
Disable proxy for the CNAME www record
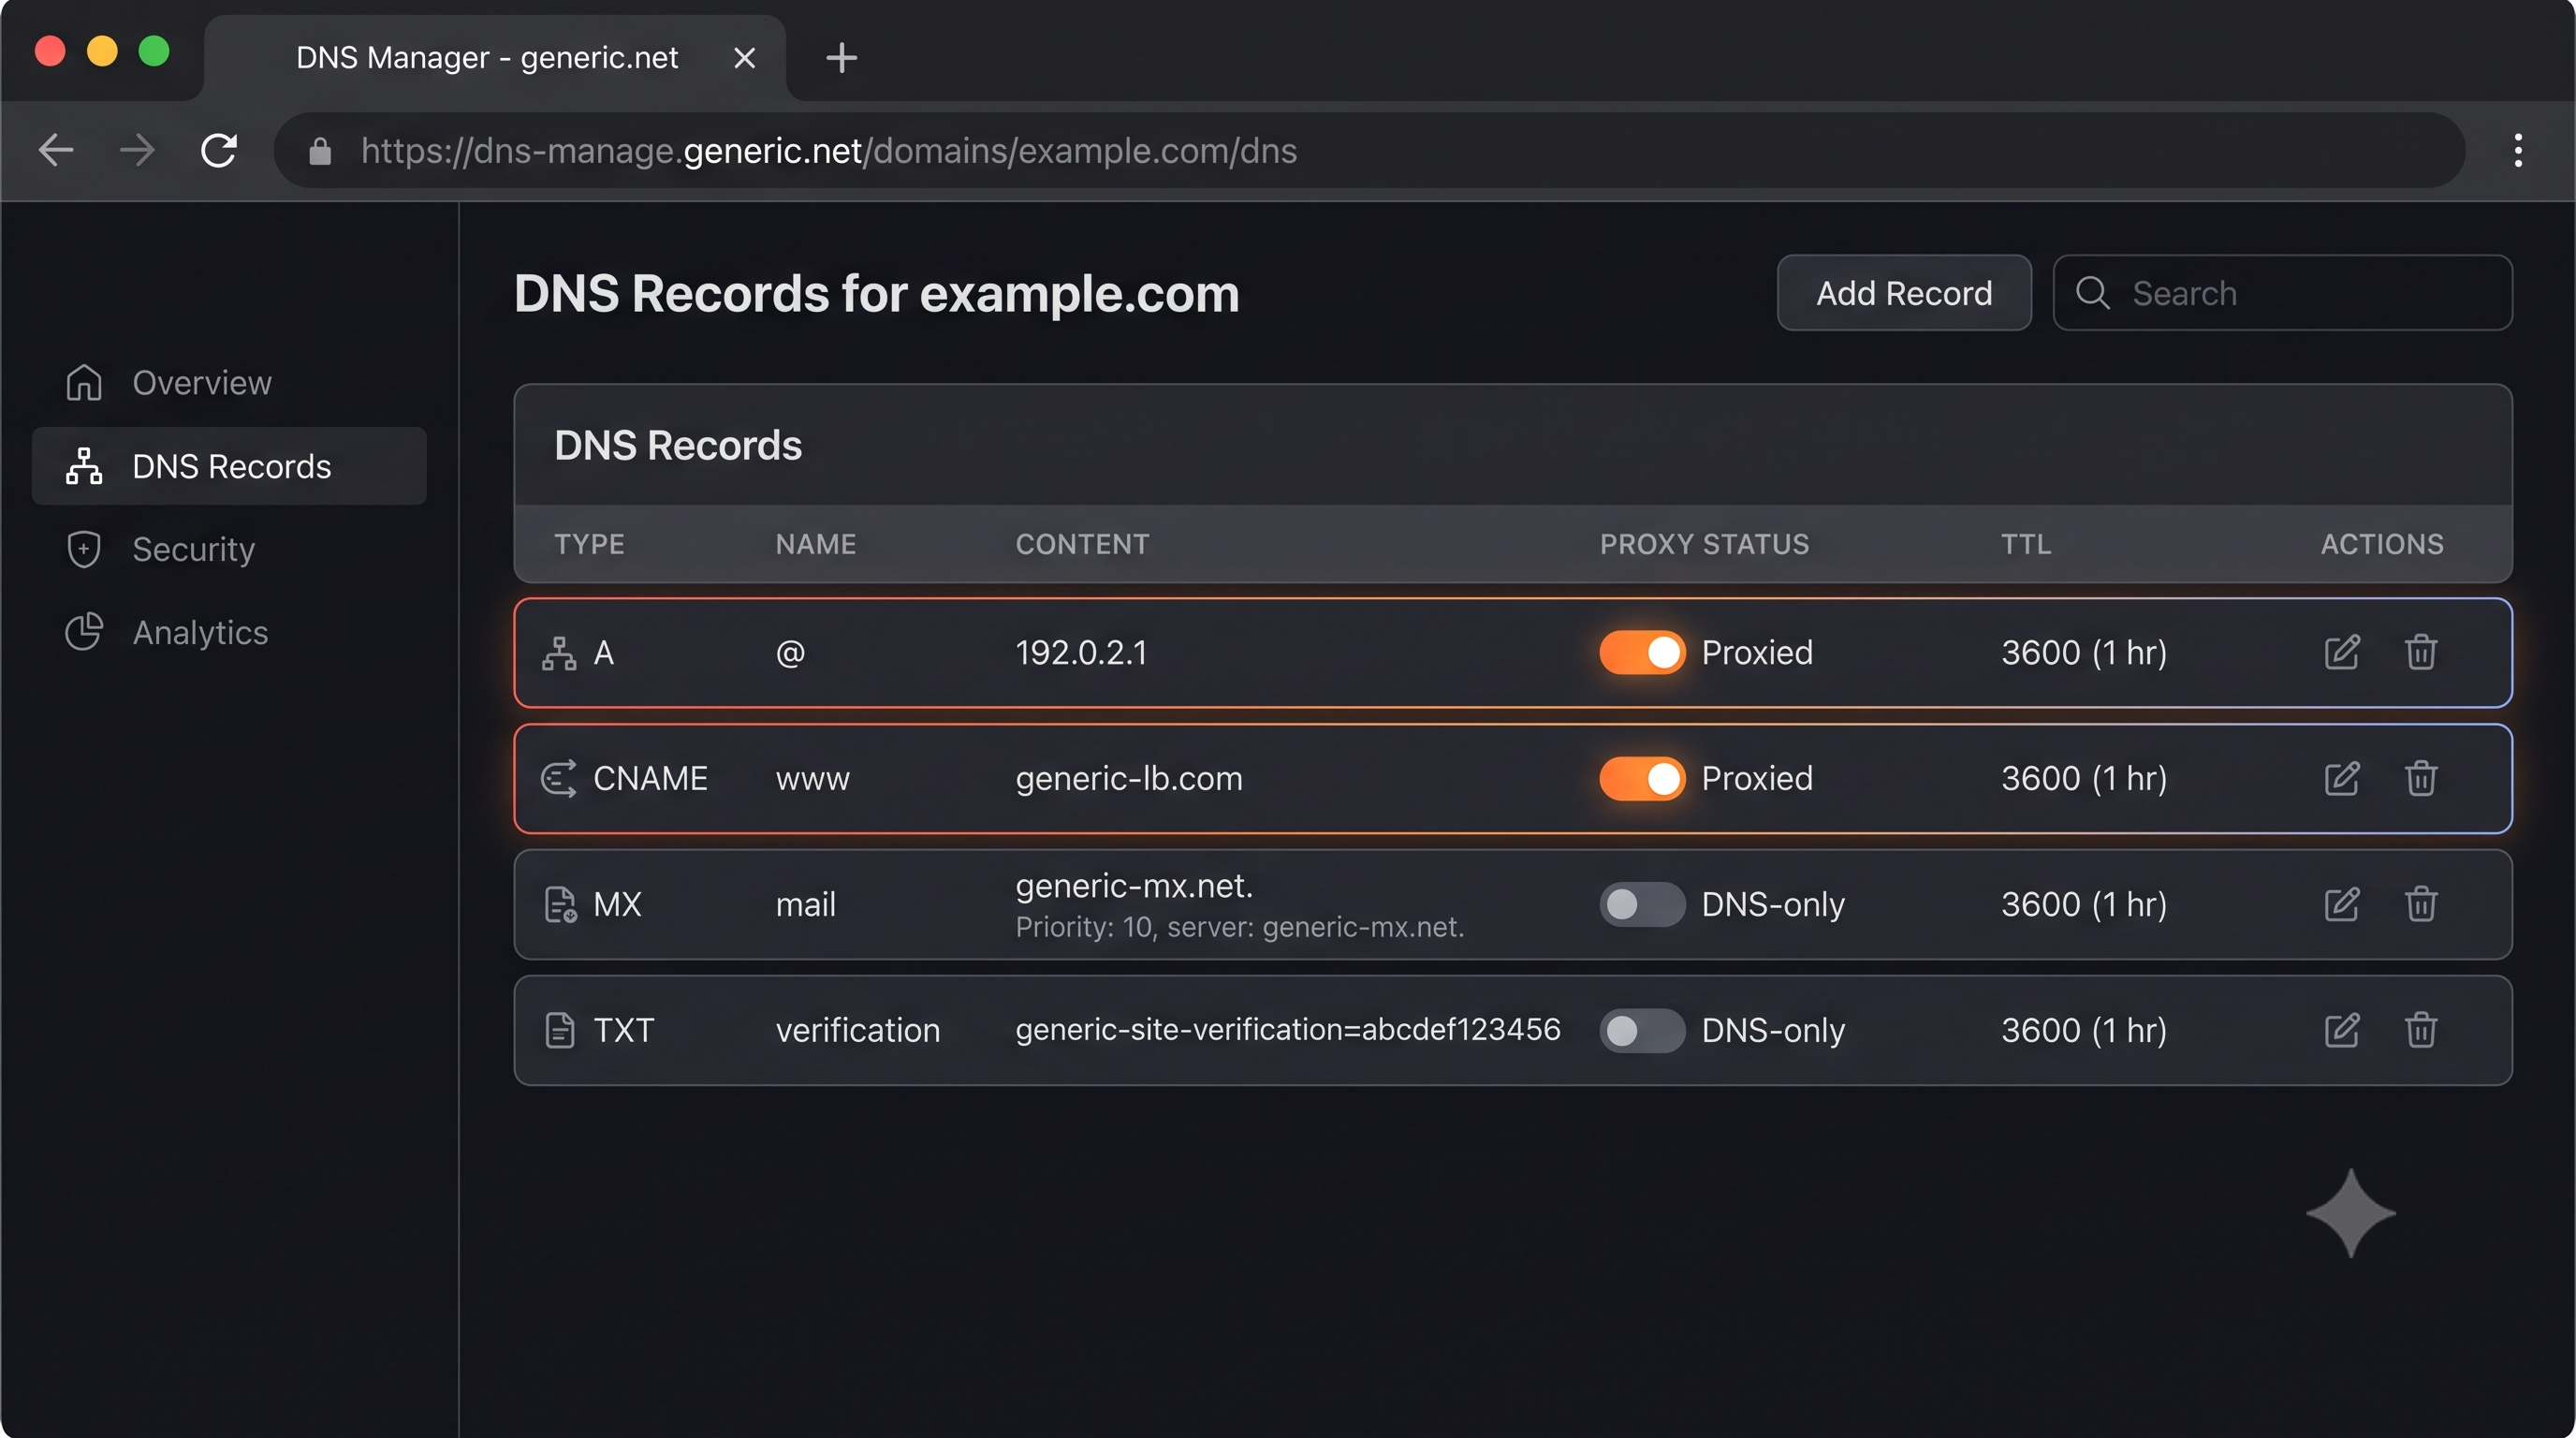click(1642, 779)
